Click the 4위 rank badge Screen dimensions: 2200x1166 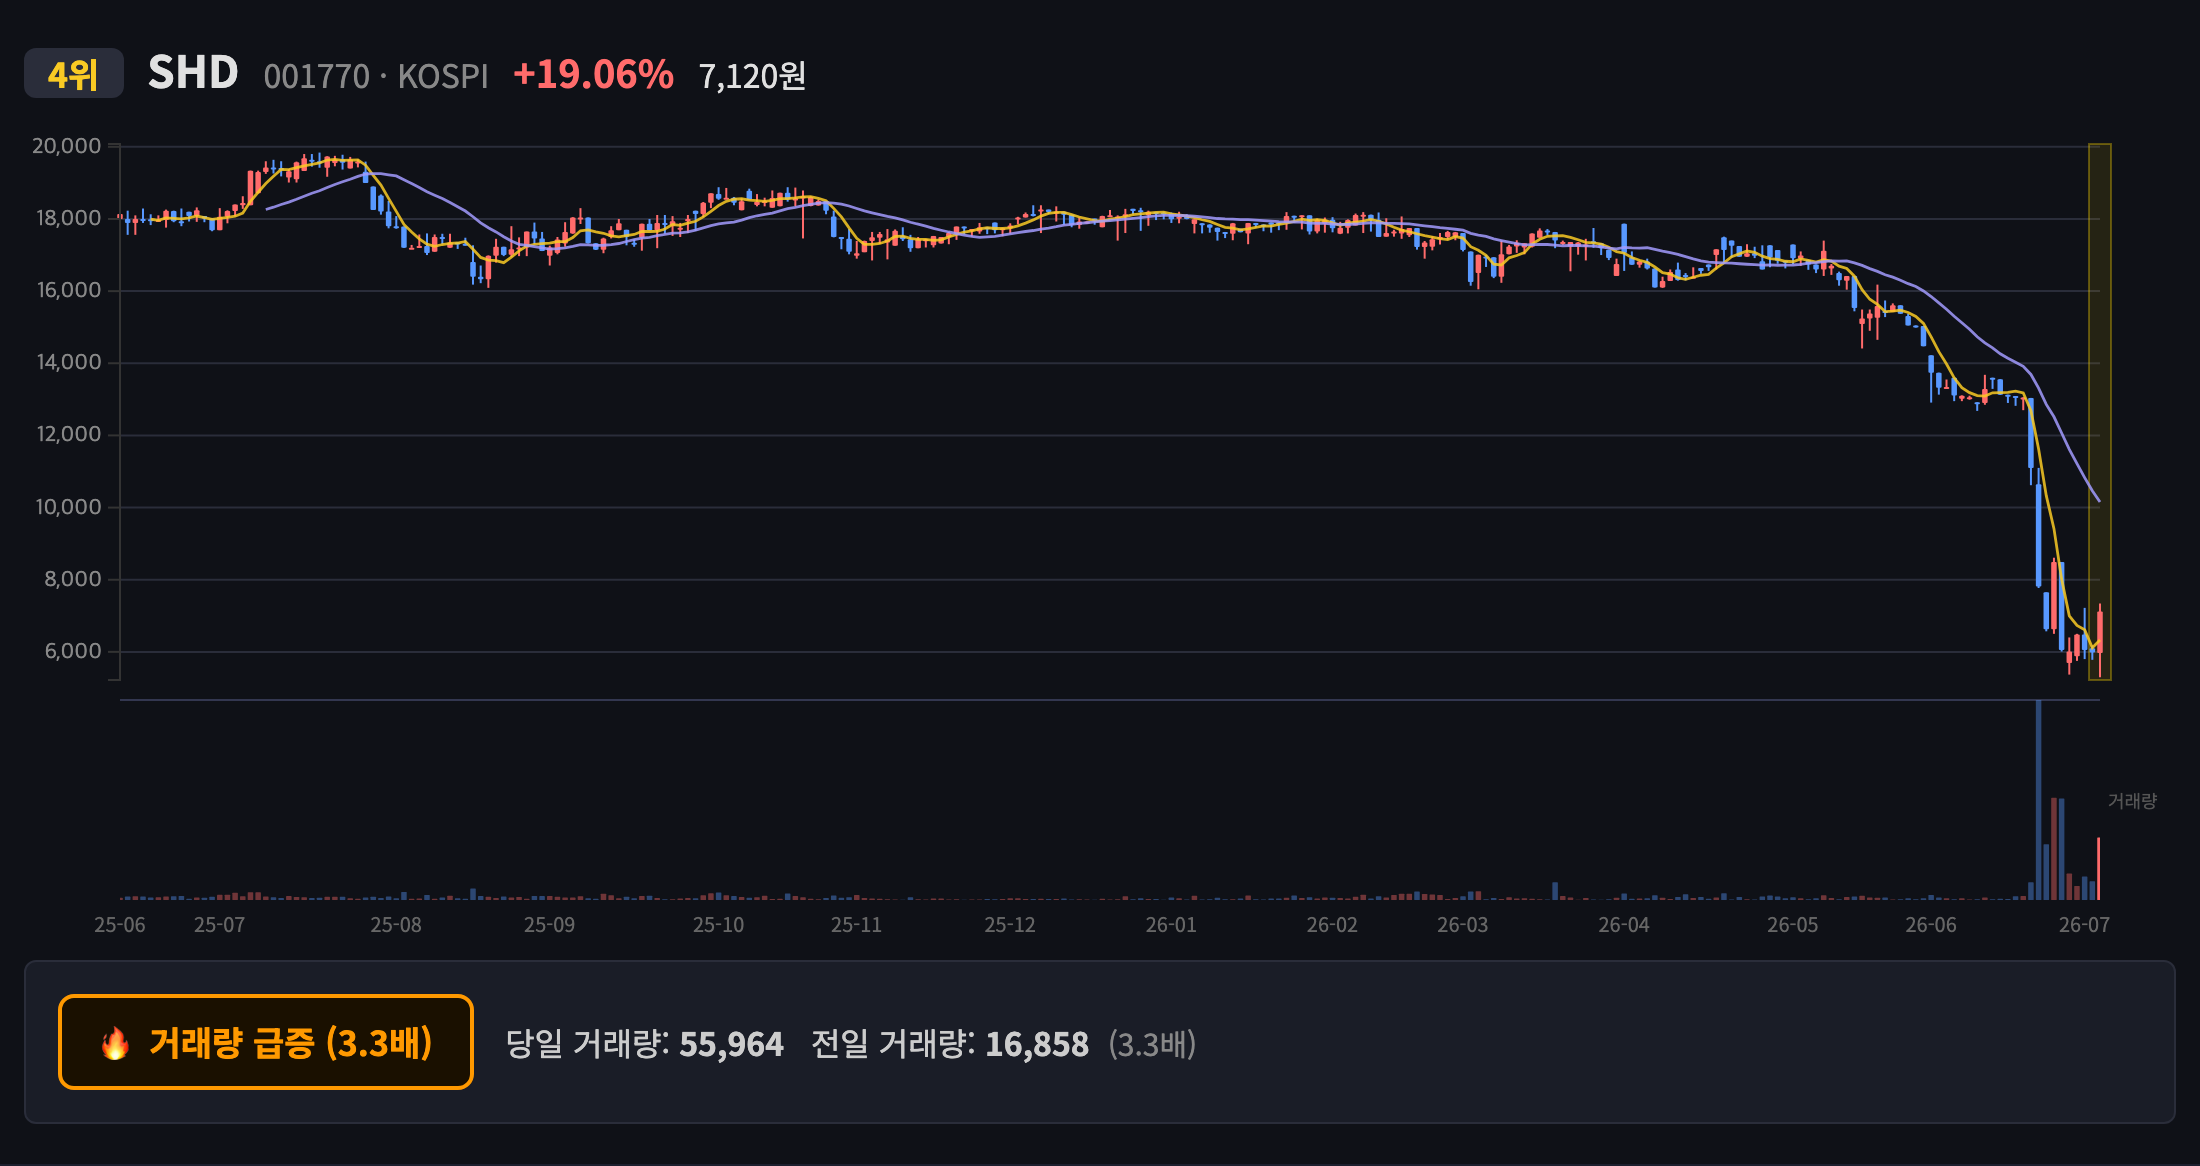click(74, 74)
